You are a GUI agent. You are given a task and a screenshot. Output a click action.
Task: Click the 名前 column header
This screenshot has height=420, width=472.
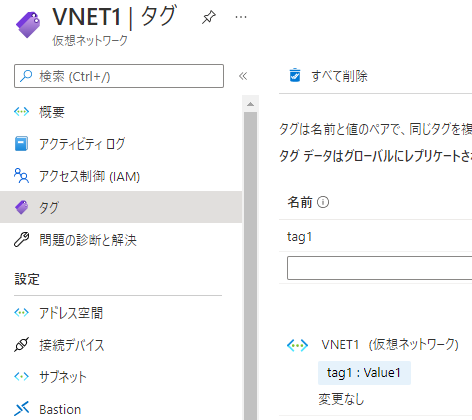tap(300, 202)
